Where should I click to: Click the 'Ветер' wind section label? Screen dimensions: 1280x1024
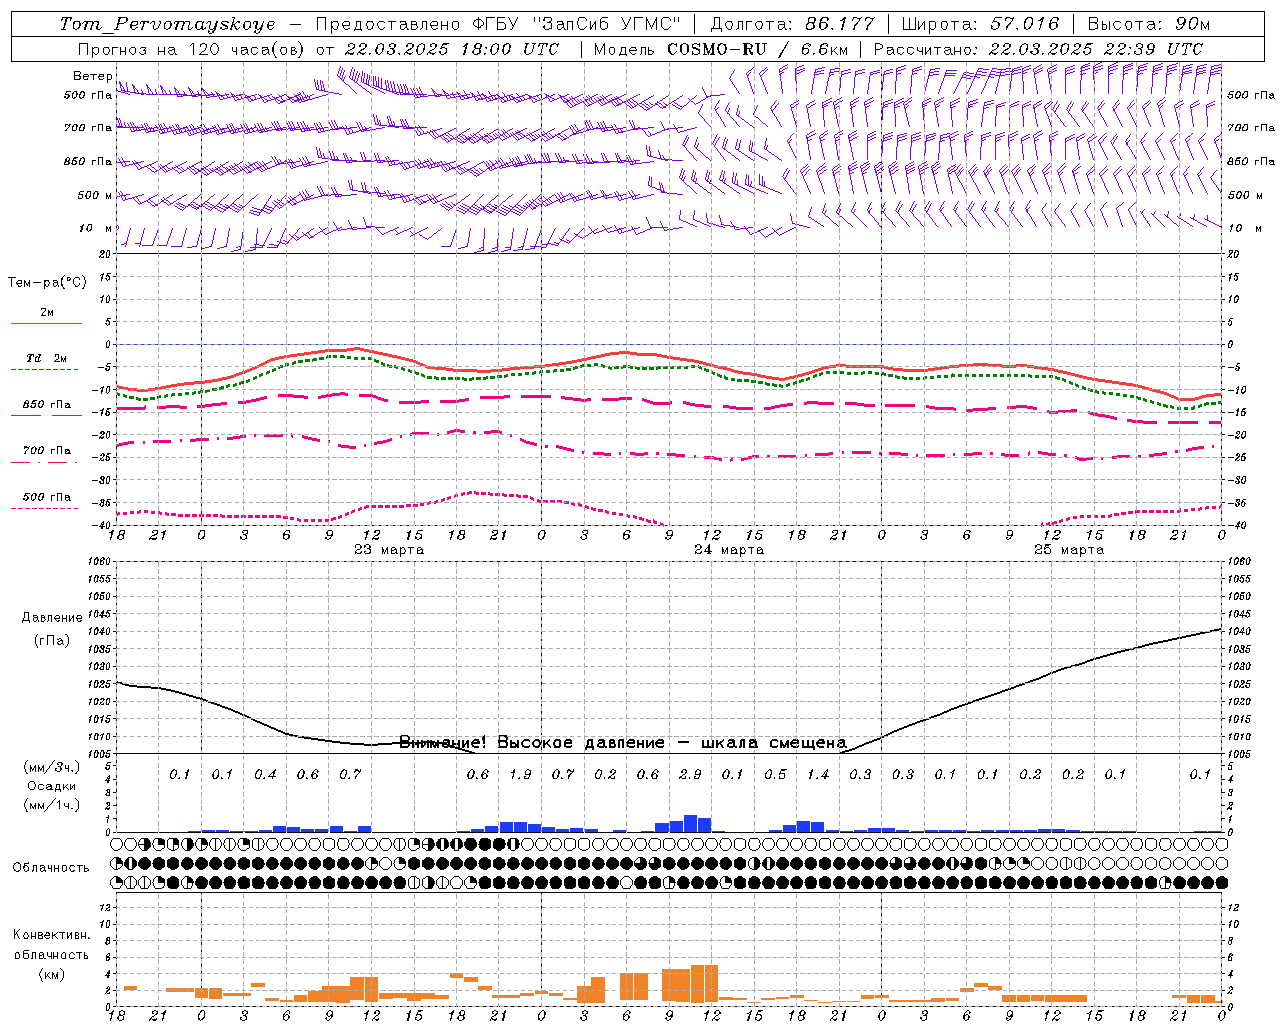92,76
